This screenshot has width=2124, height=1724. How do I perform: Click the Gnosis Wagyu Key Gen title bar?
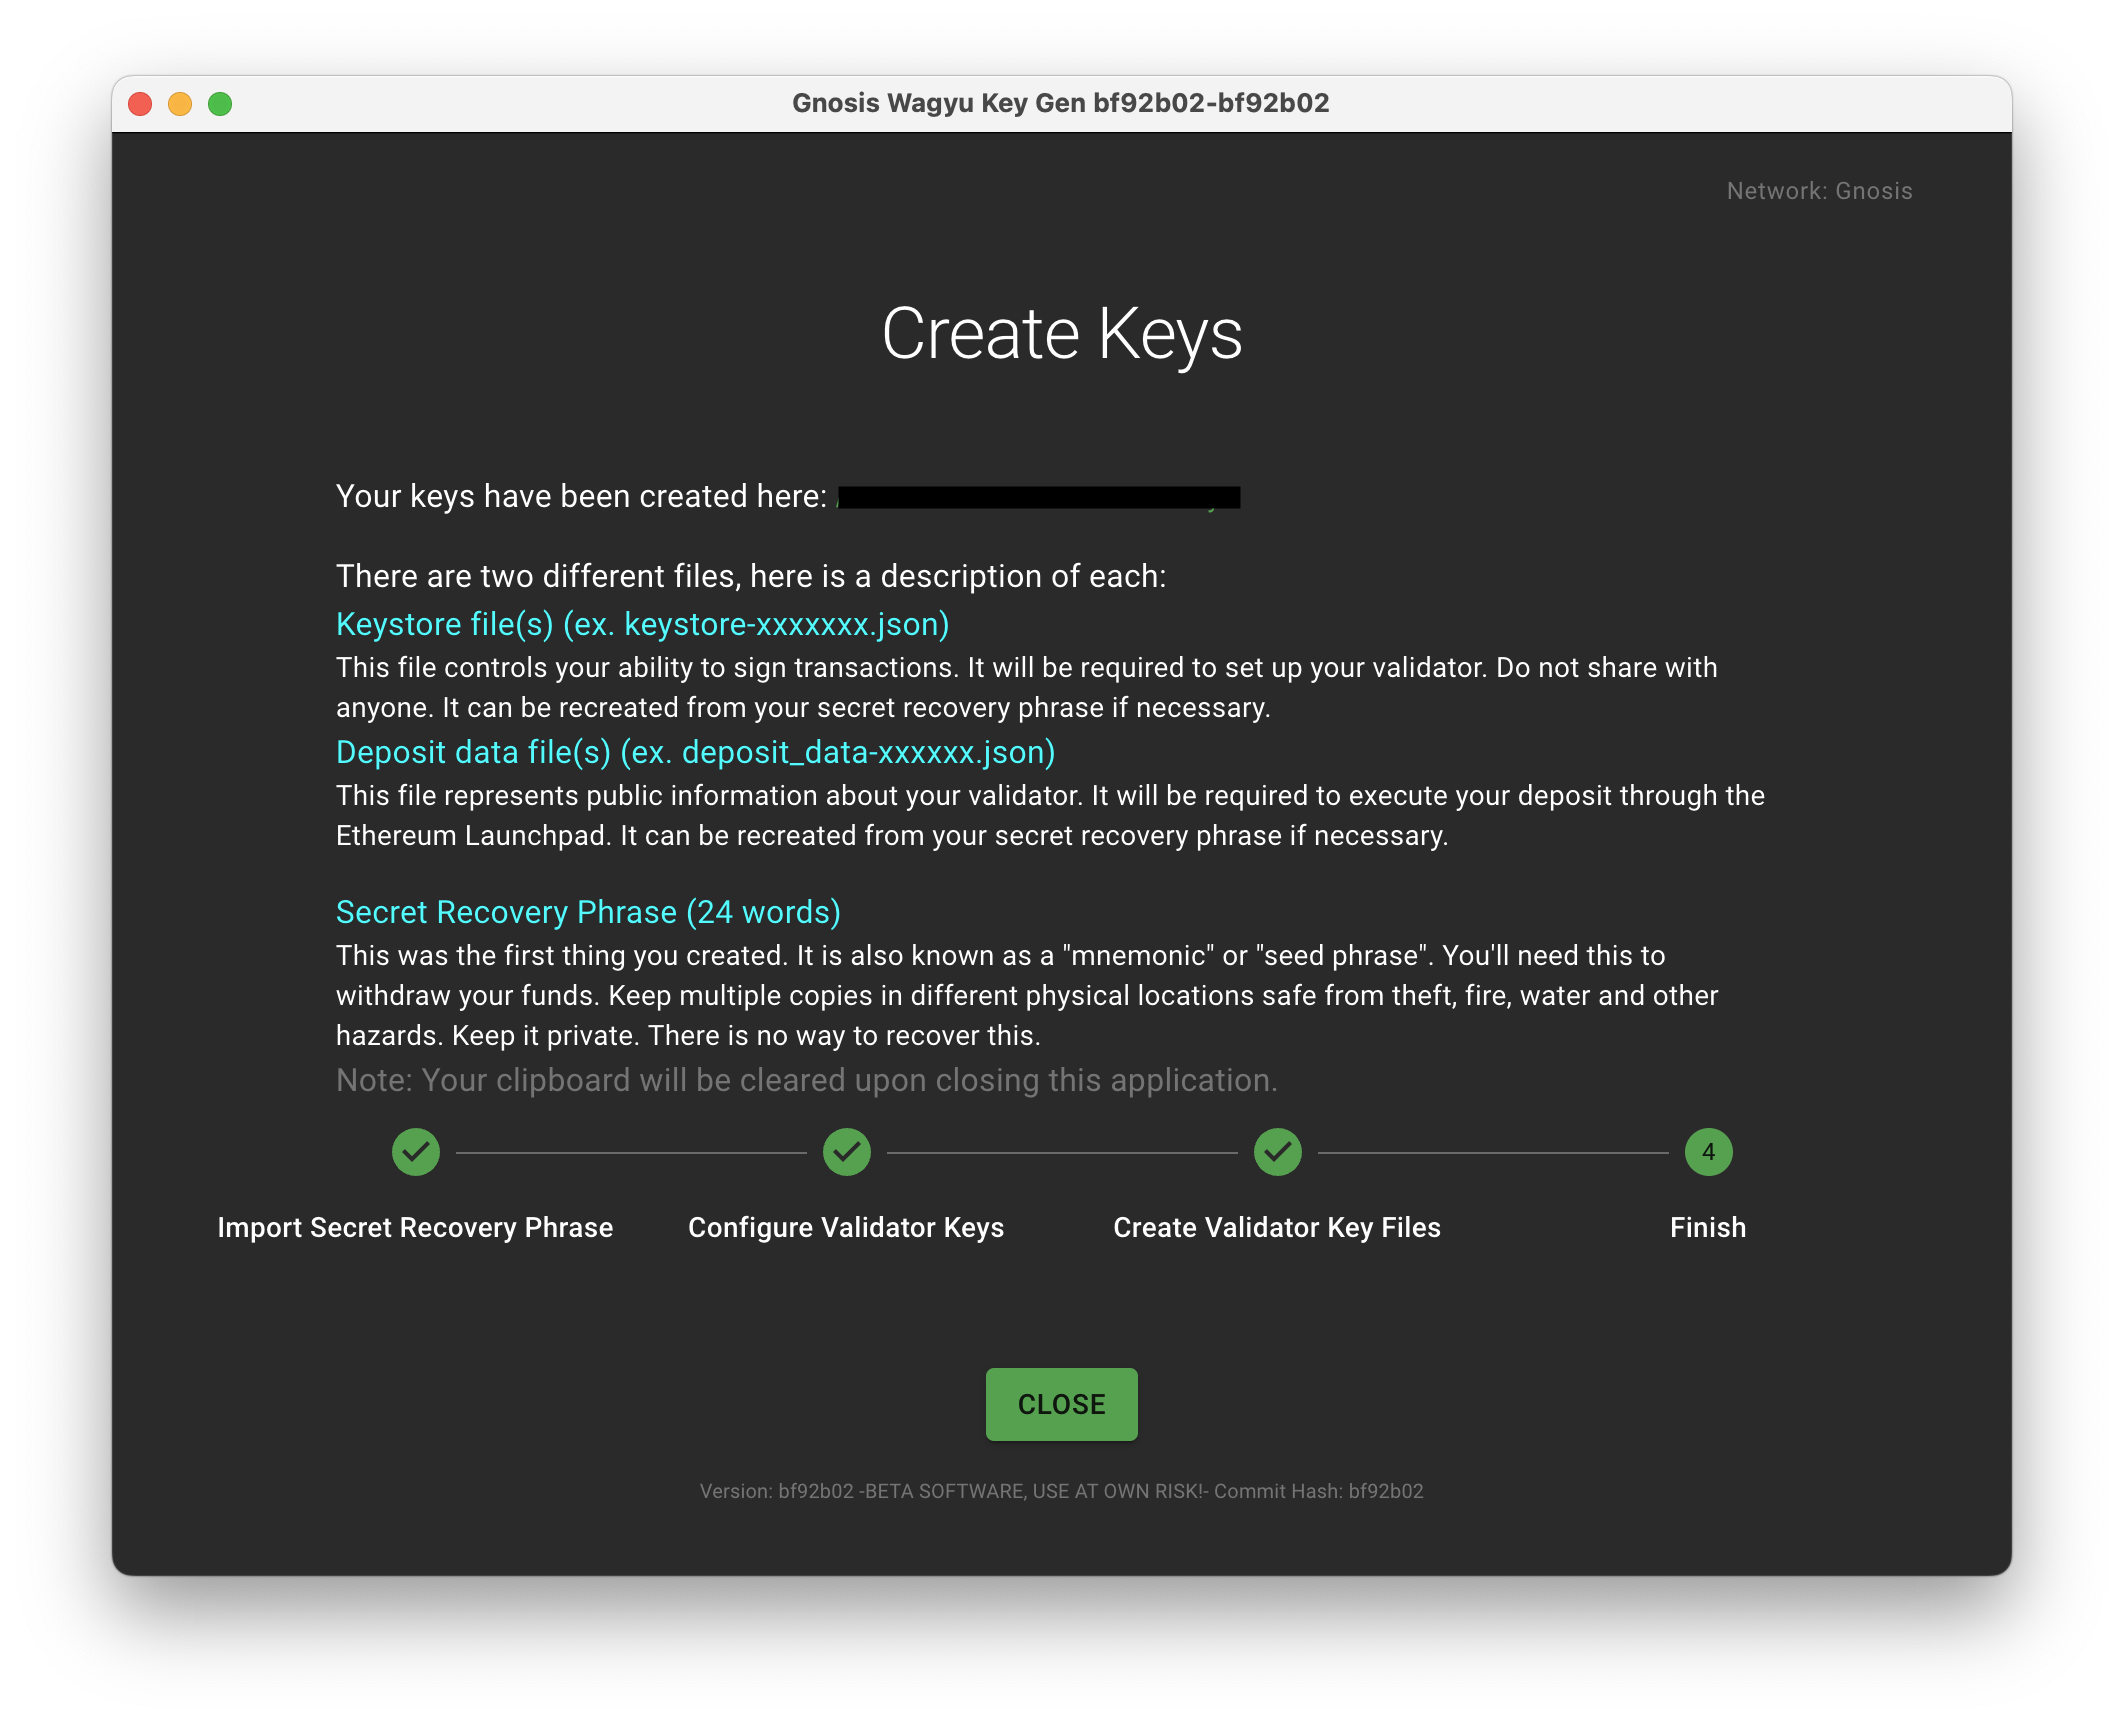[x=1060, y=103]
